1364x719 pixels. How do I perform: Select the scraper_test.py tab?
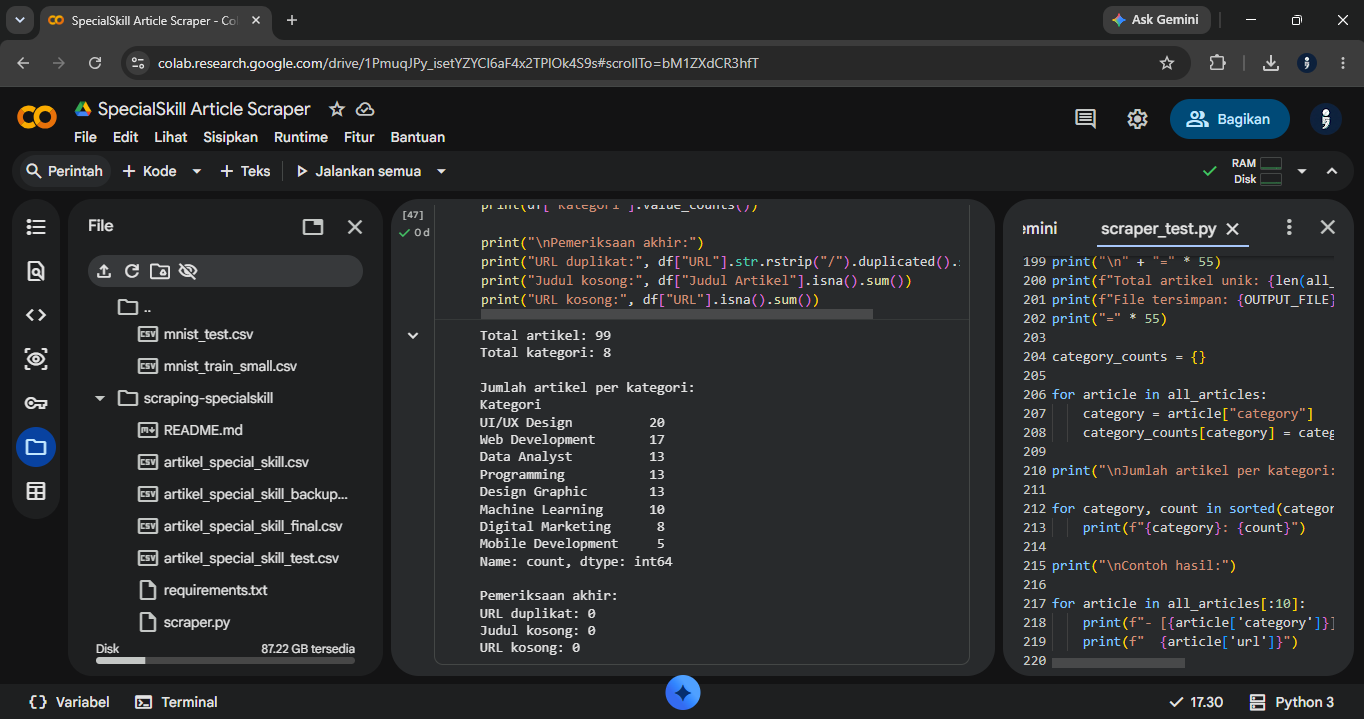pyautogui.click(x=1158, y=228)
